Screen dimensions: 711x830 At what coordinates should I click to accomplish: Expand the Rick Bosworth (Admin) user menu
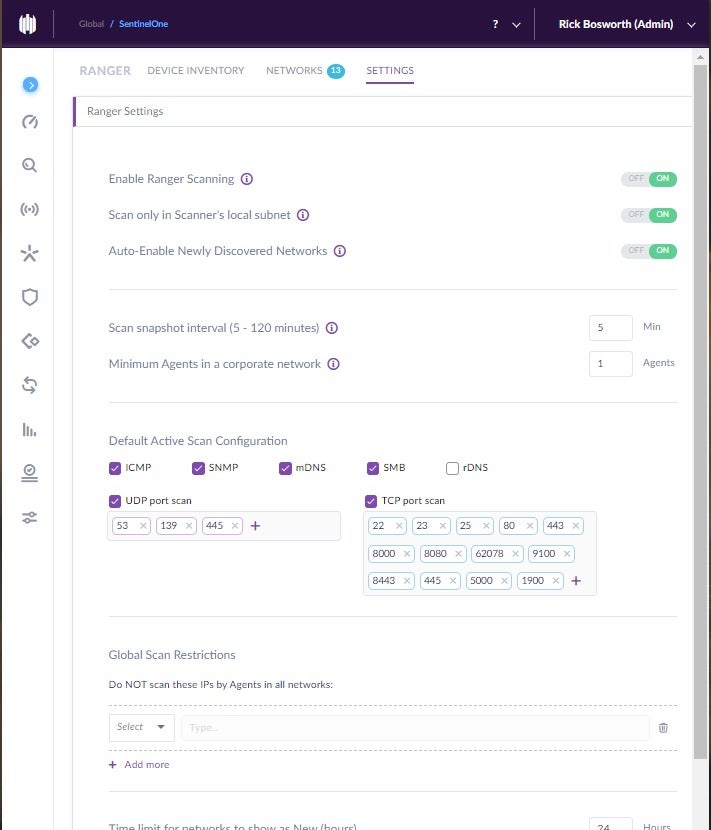tap(629, 24)
